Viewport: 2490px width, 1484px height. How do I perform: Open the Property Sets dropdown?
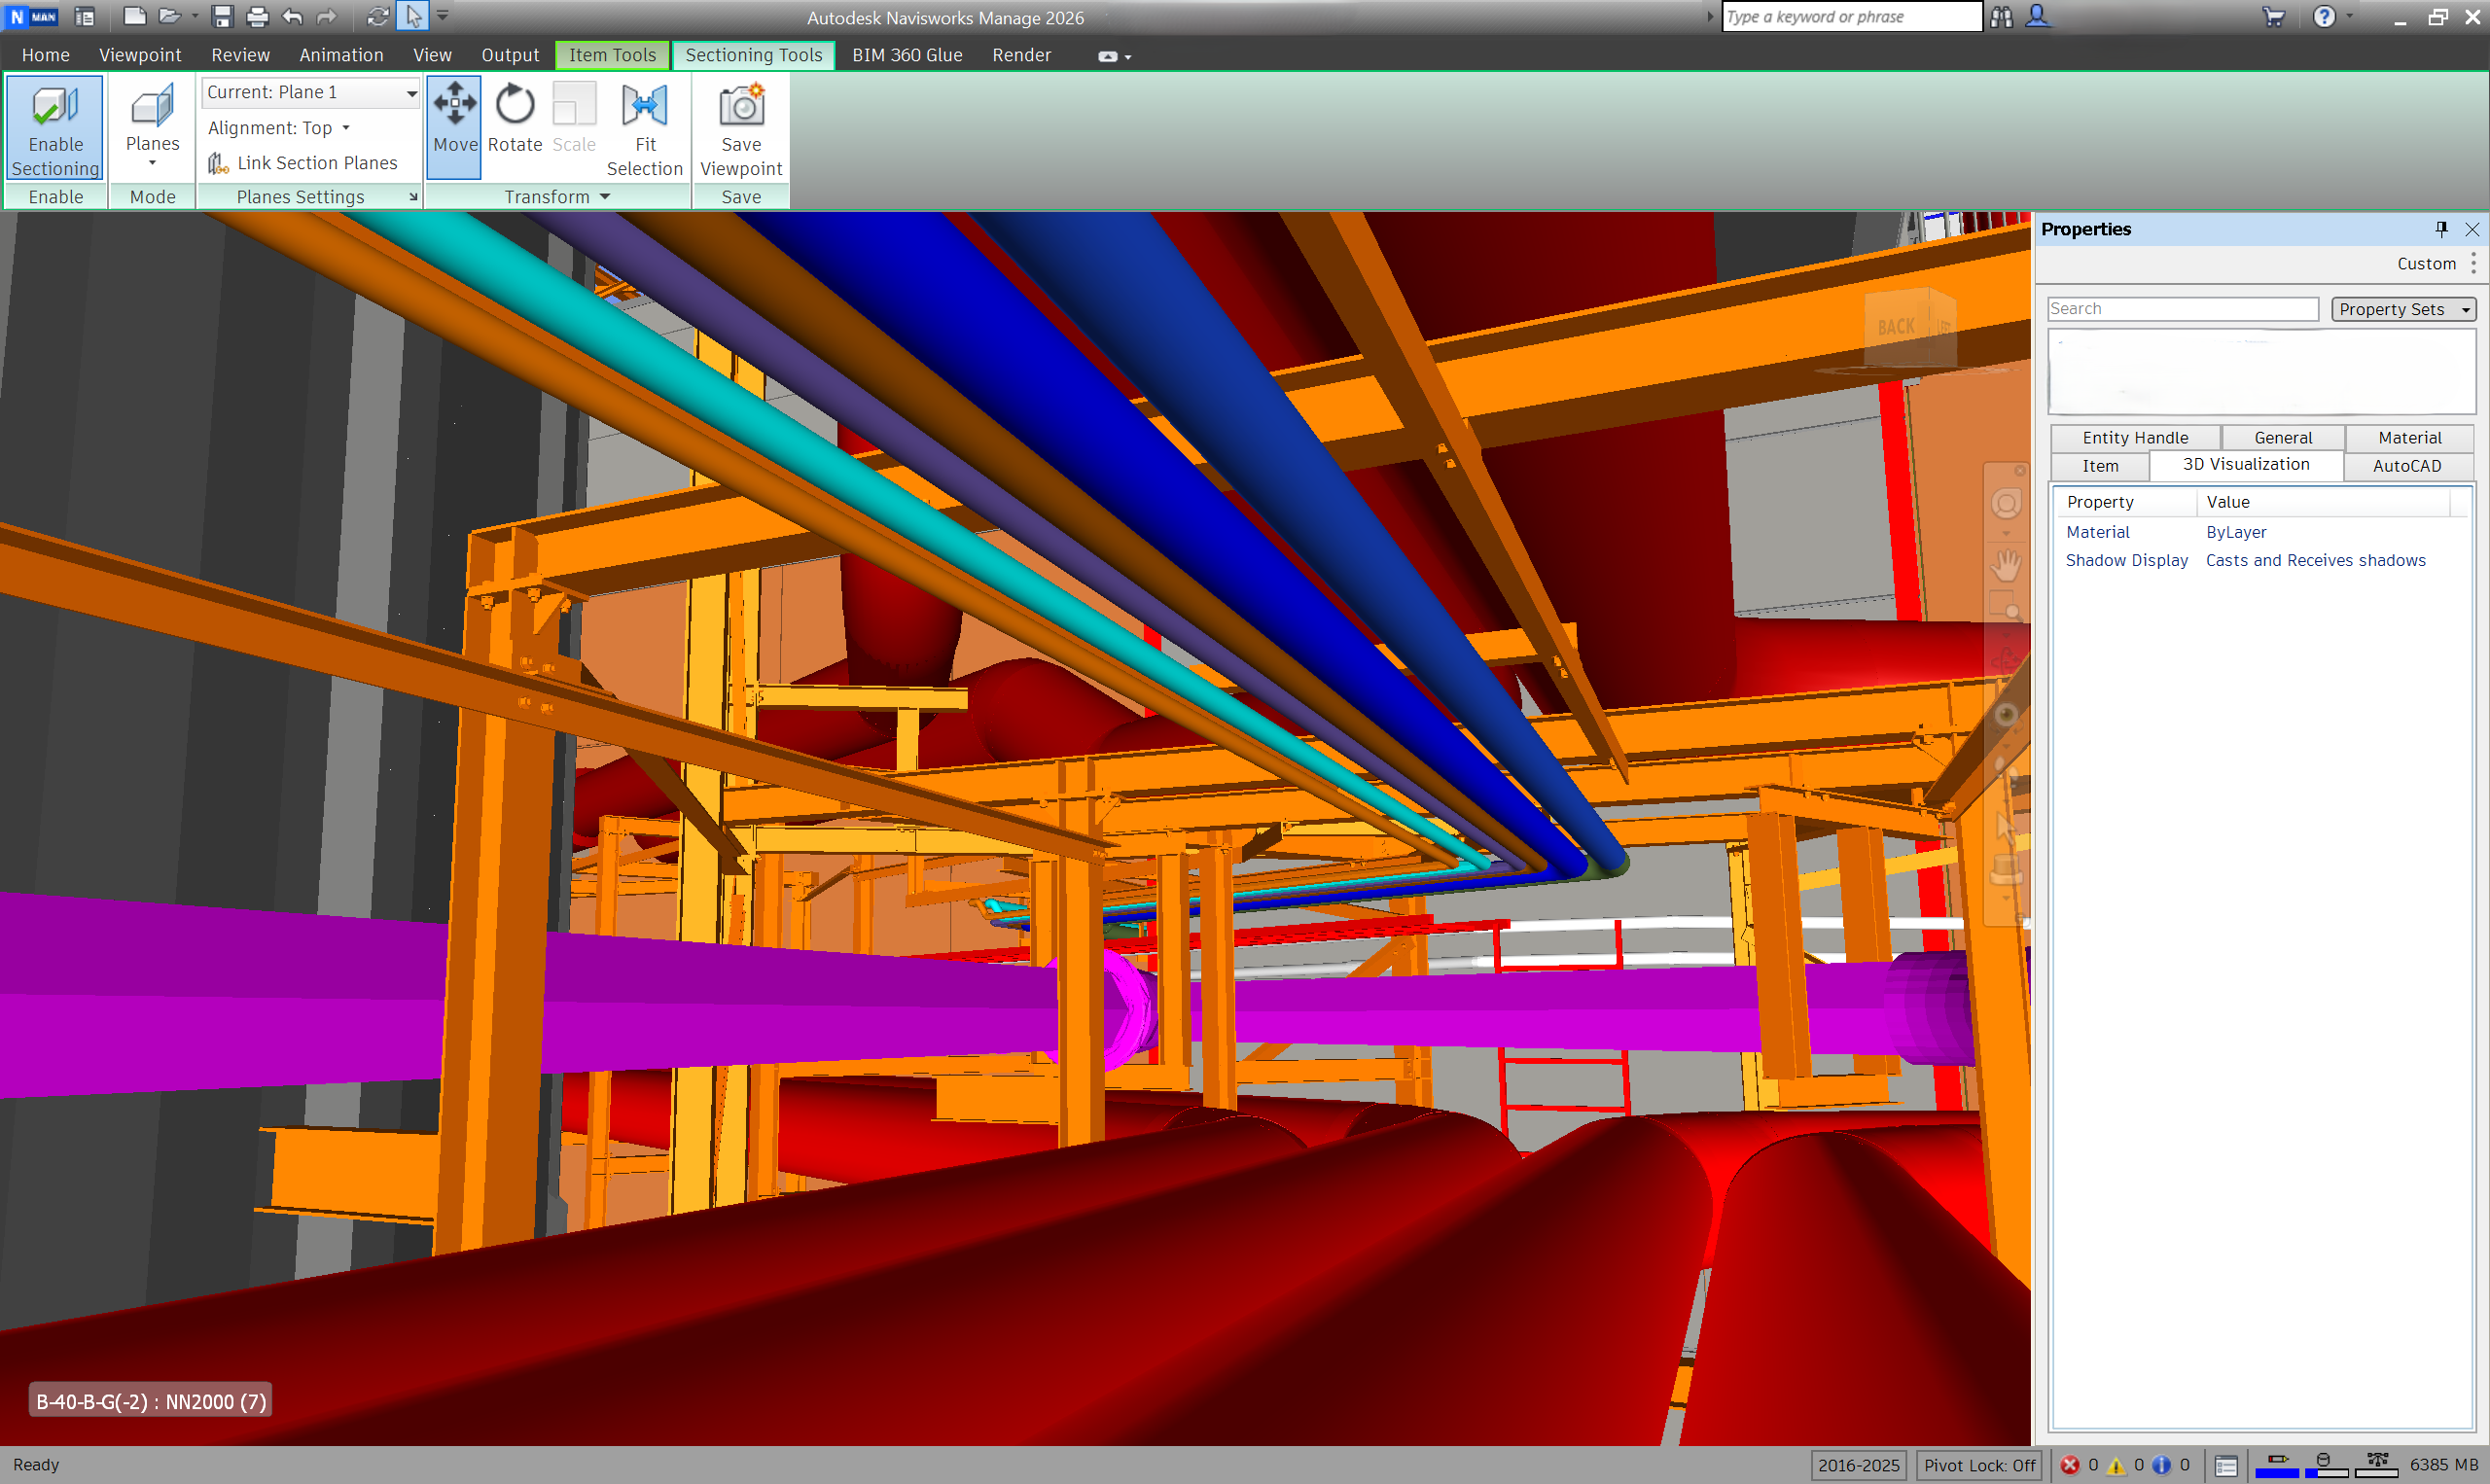2403,309
